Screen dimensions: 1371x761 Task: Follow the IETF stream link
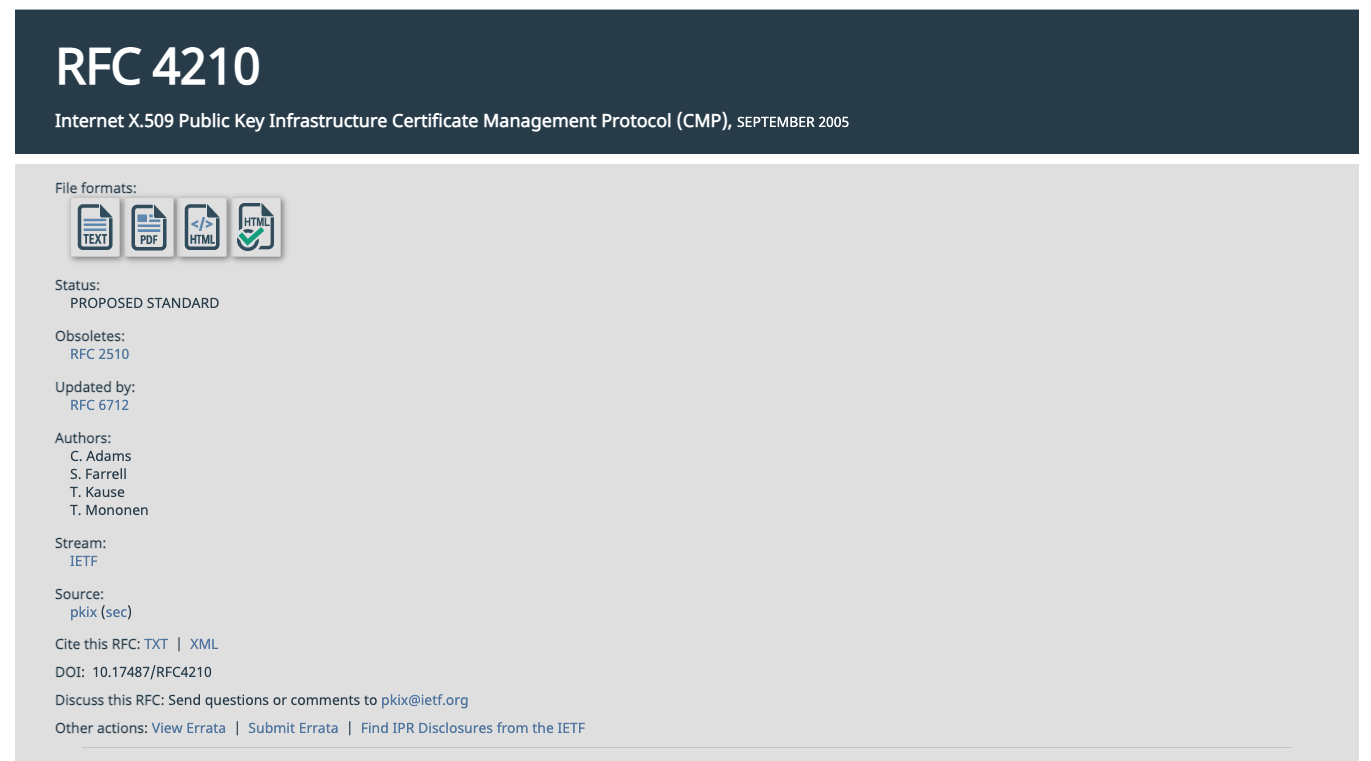[84, 561]
